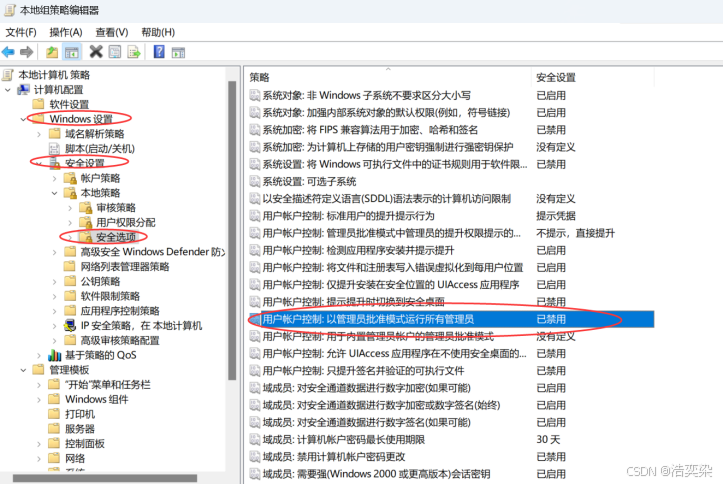723x484 pixels.
Task: Expand the 审核策略 node
Action: pos(70,208)
